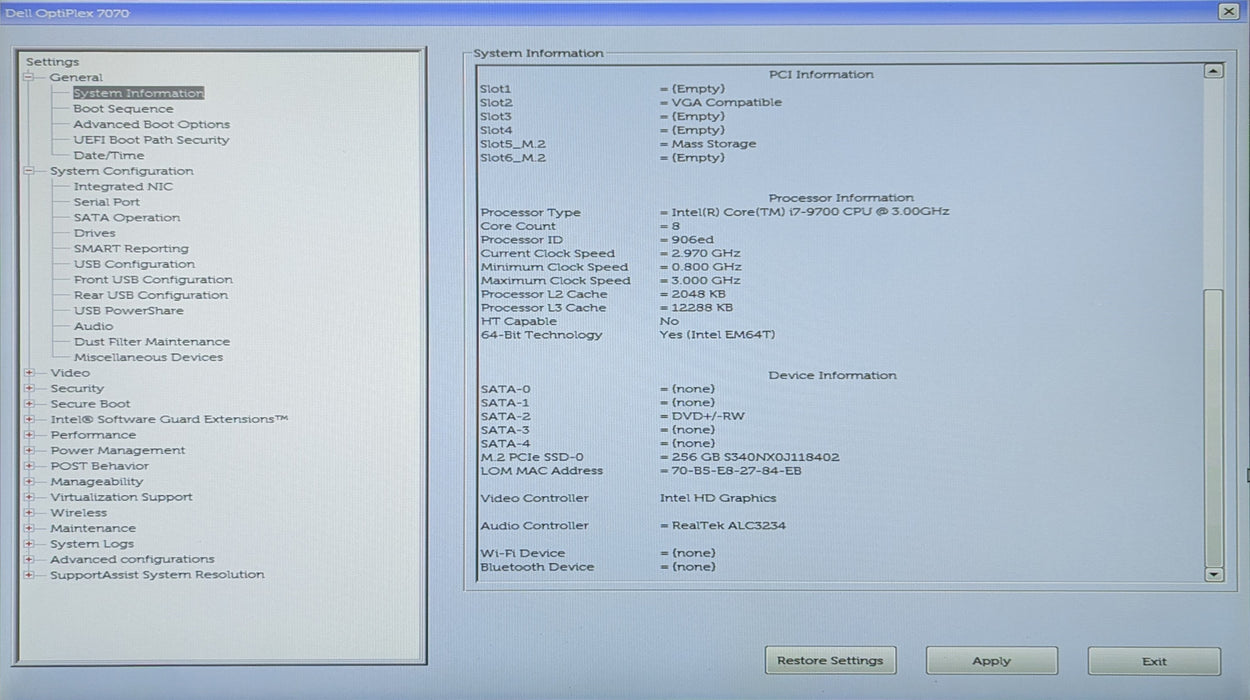Click the M.2 PCIe SSD-0 value

pos(755,457)
